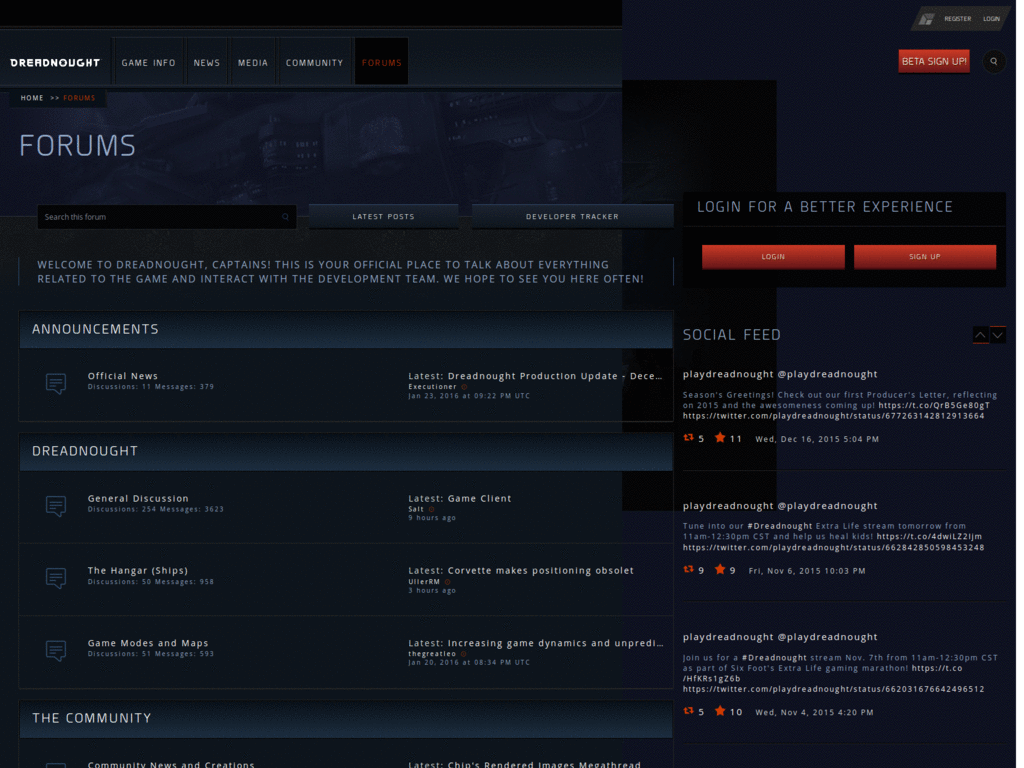Click the status icon next to thegreatleo
This screenshot has width=1024, height=768.
pos(464,654)
